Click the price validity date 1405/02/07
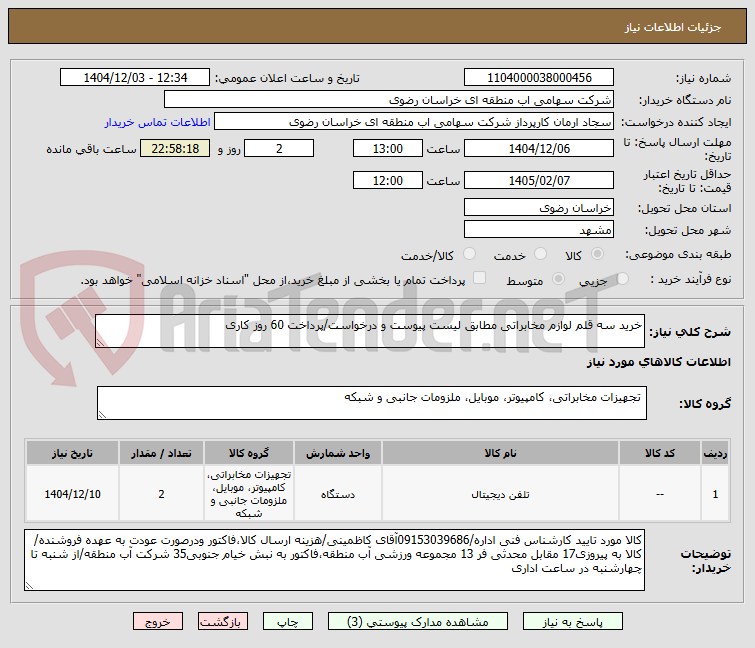Image resolution: width=755 pixels, height=648 pixels. (x=539, y=180)
